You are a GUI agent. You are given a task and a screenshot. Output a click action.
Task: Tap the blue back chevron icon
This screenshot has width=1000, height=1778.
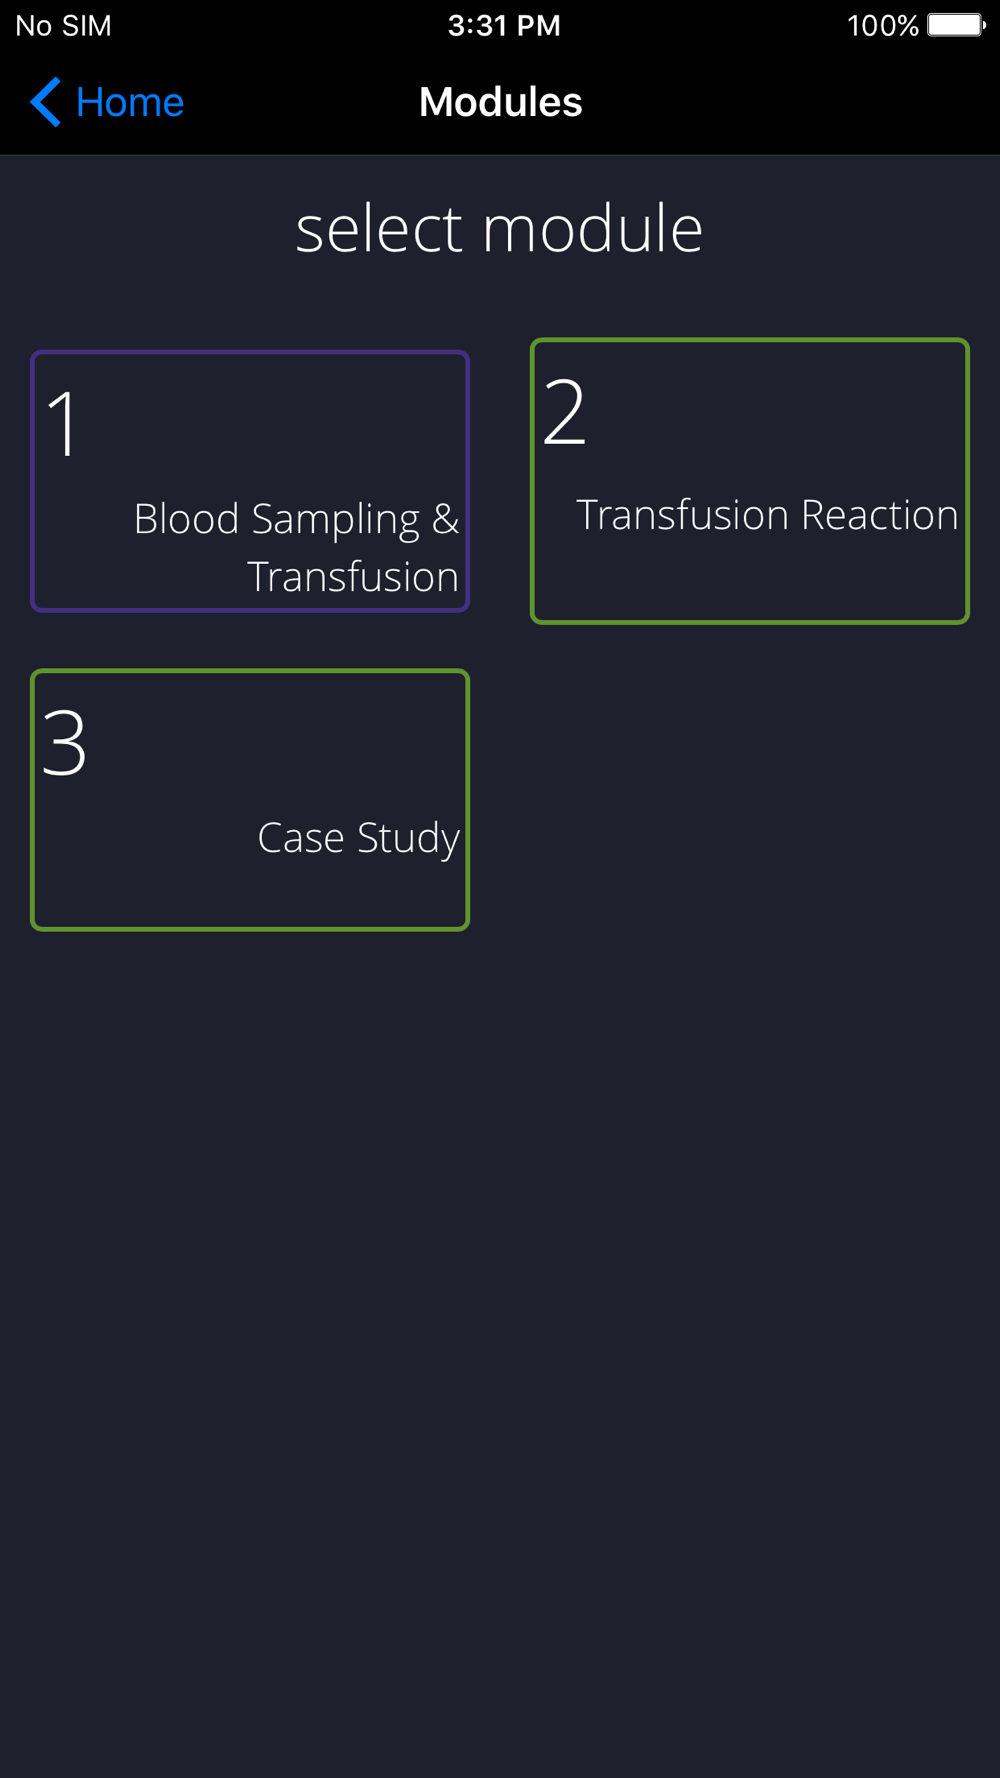pos(45,102)
